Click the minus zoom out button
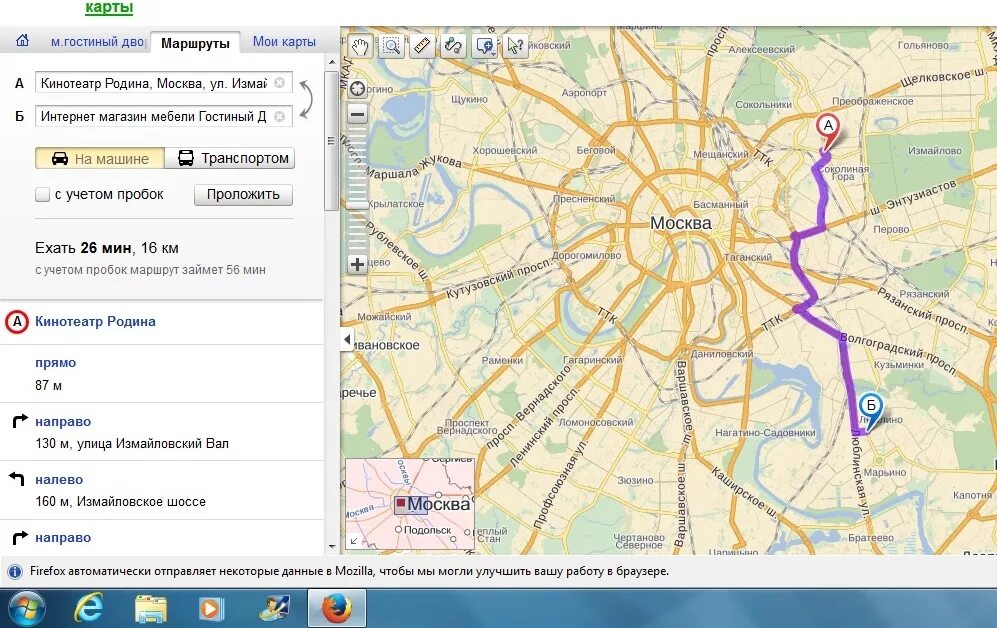The image size is (997, 628). (x=357, y=115)
